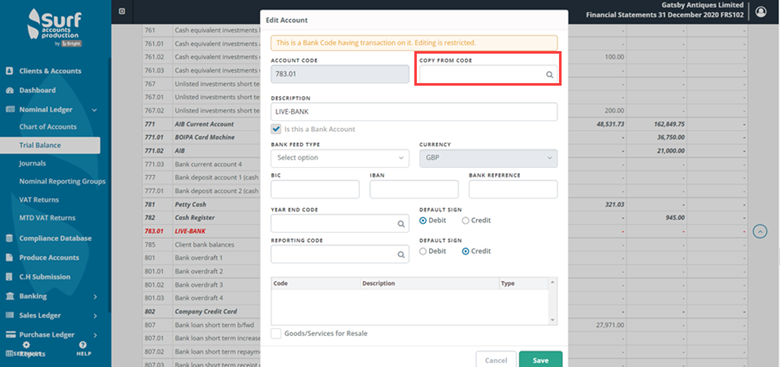Open the user profile icon
The width and height of the screenshot is (780, 367).
[761, 11]
